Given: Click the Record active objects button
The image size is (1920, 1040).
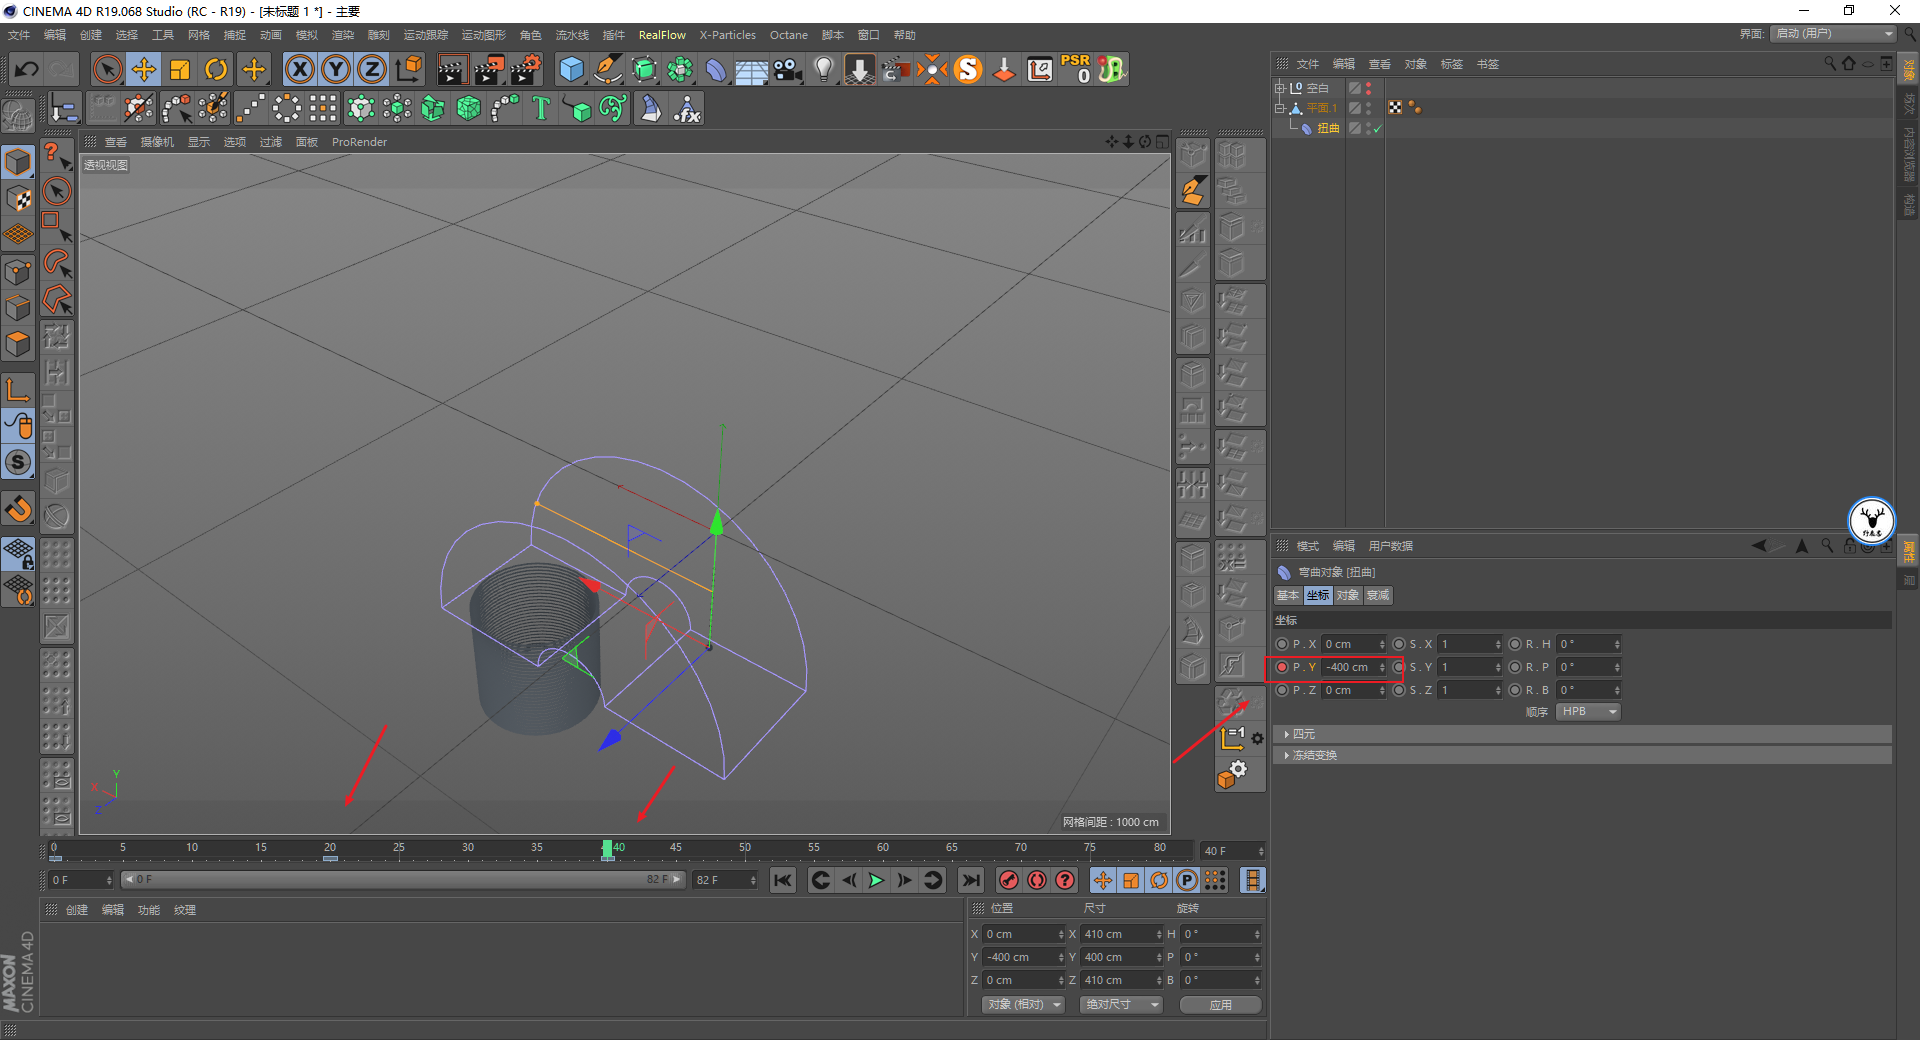Looking at the screenshot, I should point(1009,880).
